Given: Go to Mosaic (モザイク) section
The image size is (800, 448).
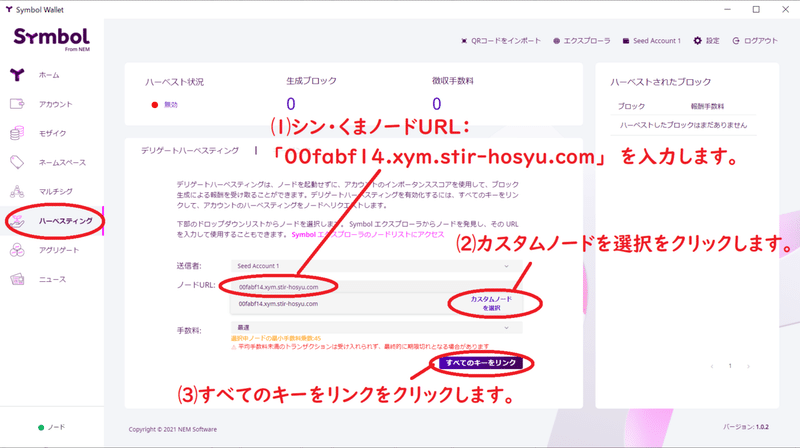Looking at the screenshot, I should [53, 133].
